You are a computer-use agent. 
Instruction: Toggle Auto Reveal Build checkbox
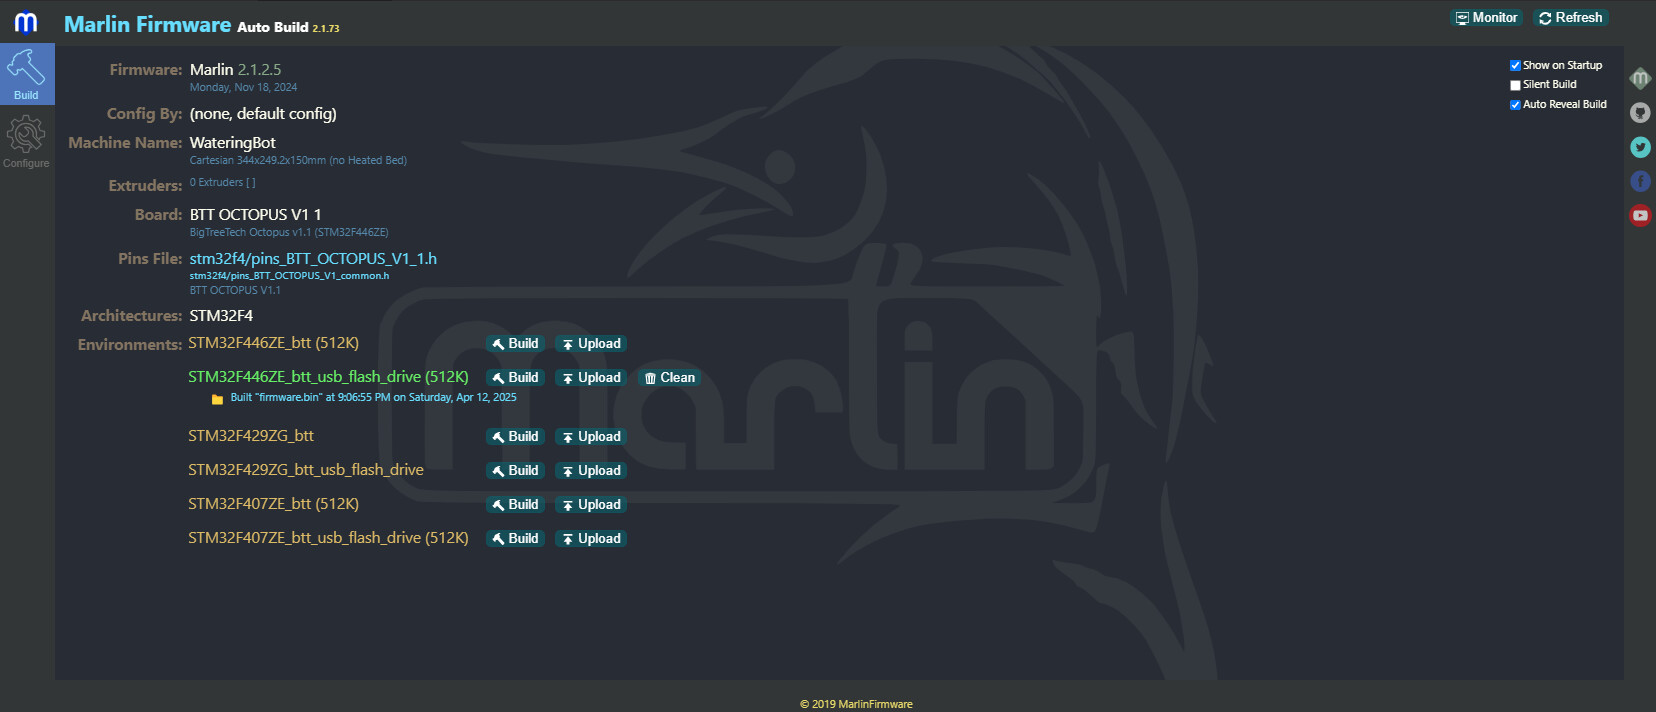(x=1515, y=105)
